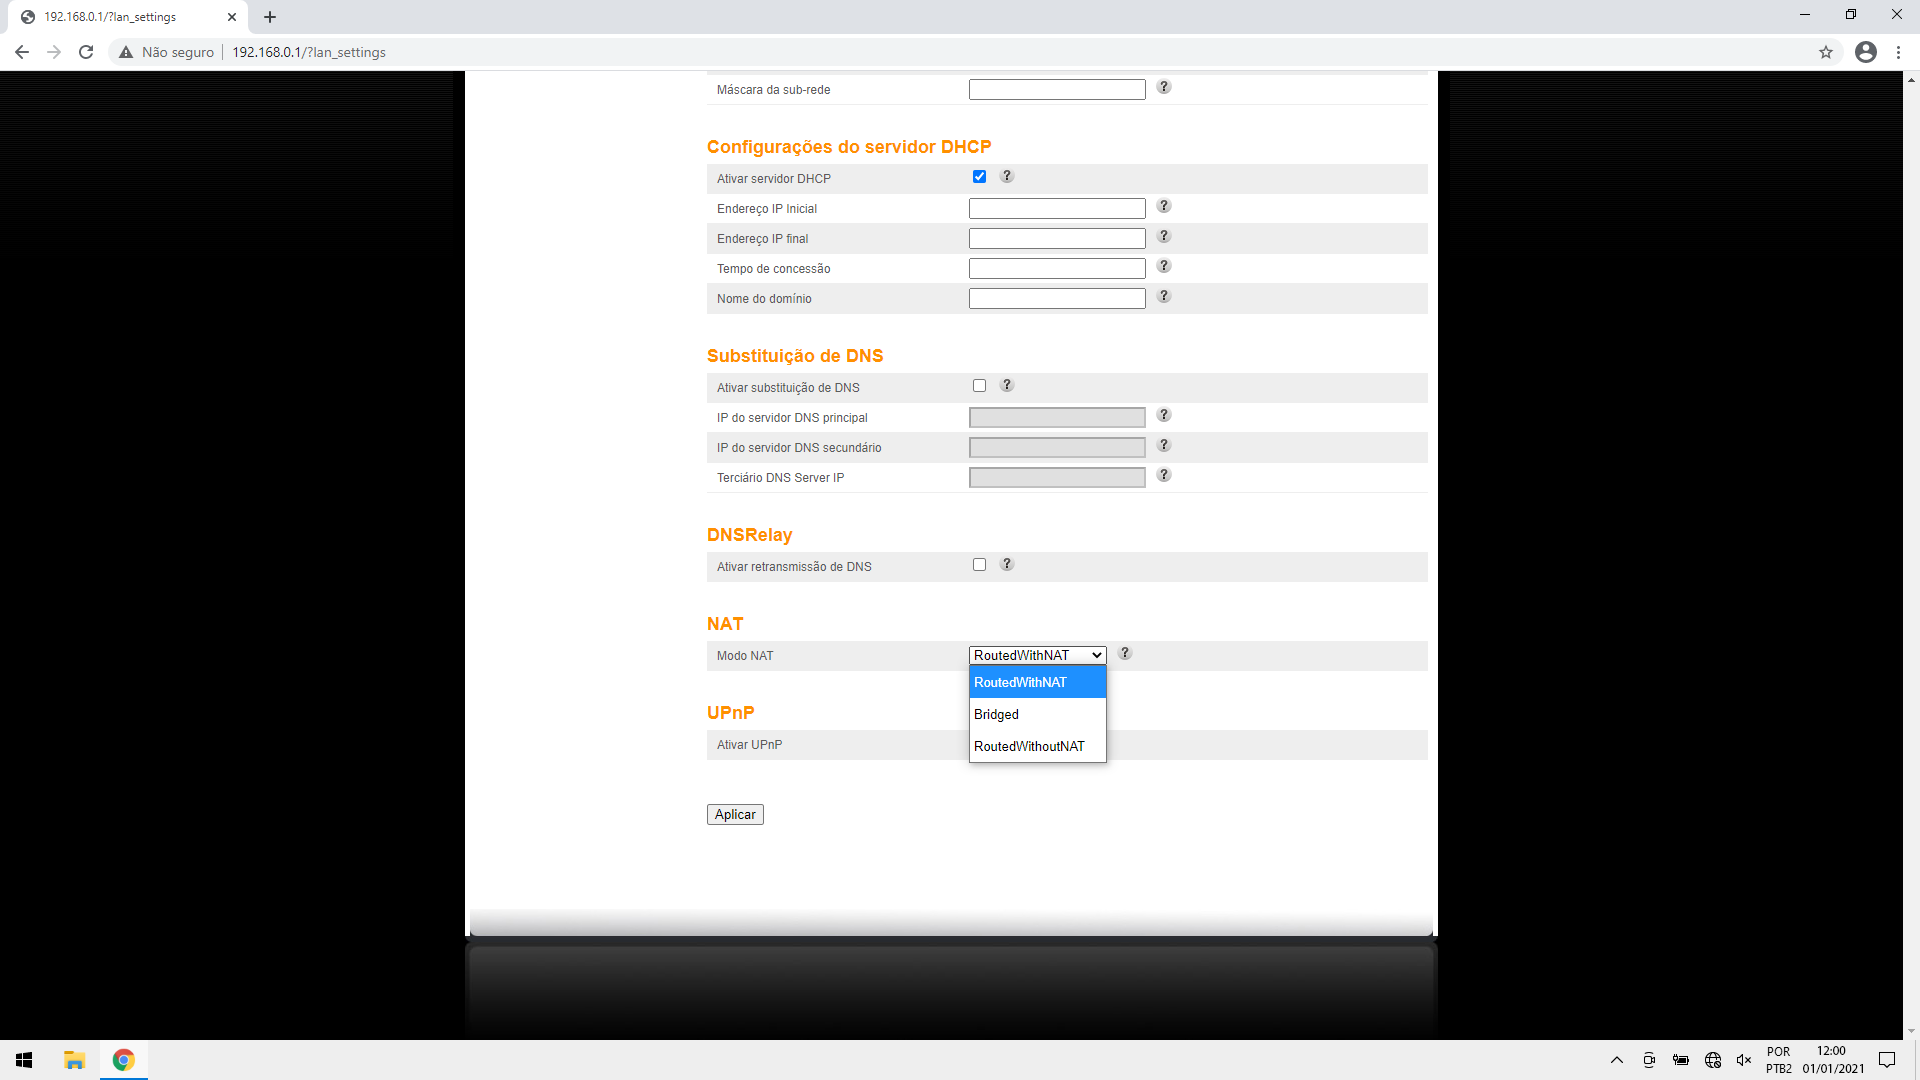The width and height of the screenshot is (1920, 1080).
Task: Click the Aplicar button
Action: tap(735, 815)
